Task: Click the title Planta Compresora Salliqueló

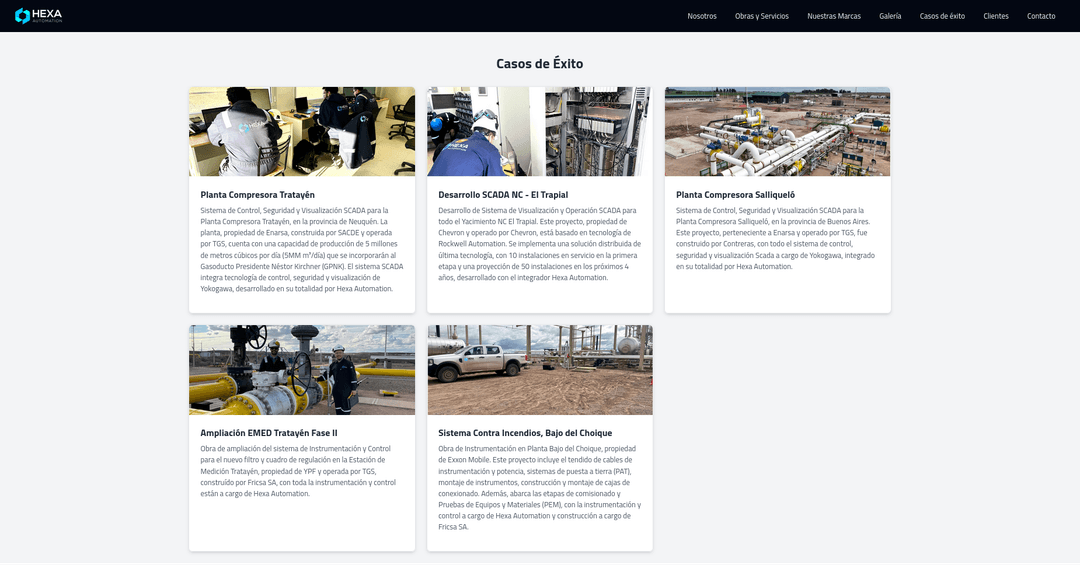Action: (x=736, y=195)
